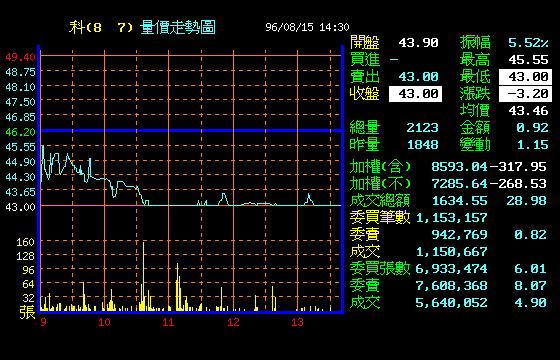Click the value 1,150,667
This screenshot has width=560, height=360.
452,252
